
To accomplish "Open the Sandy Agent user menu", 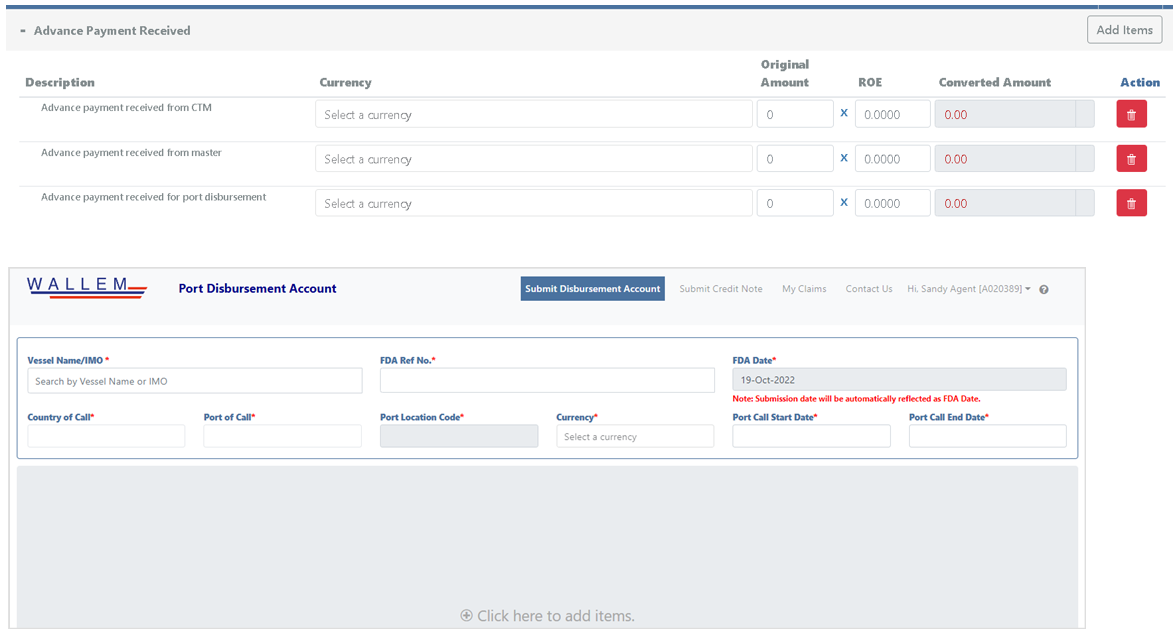I will [x=968, y=289].
